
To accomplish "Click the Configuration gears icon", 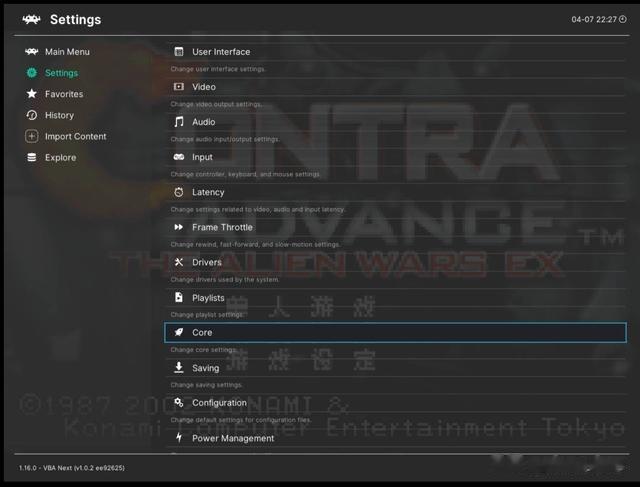I will 179,402.
